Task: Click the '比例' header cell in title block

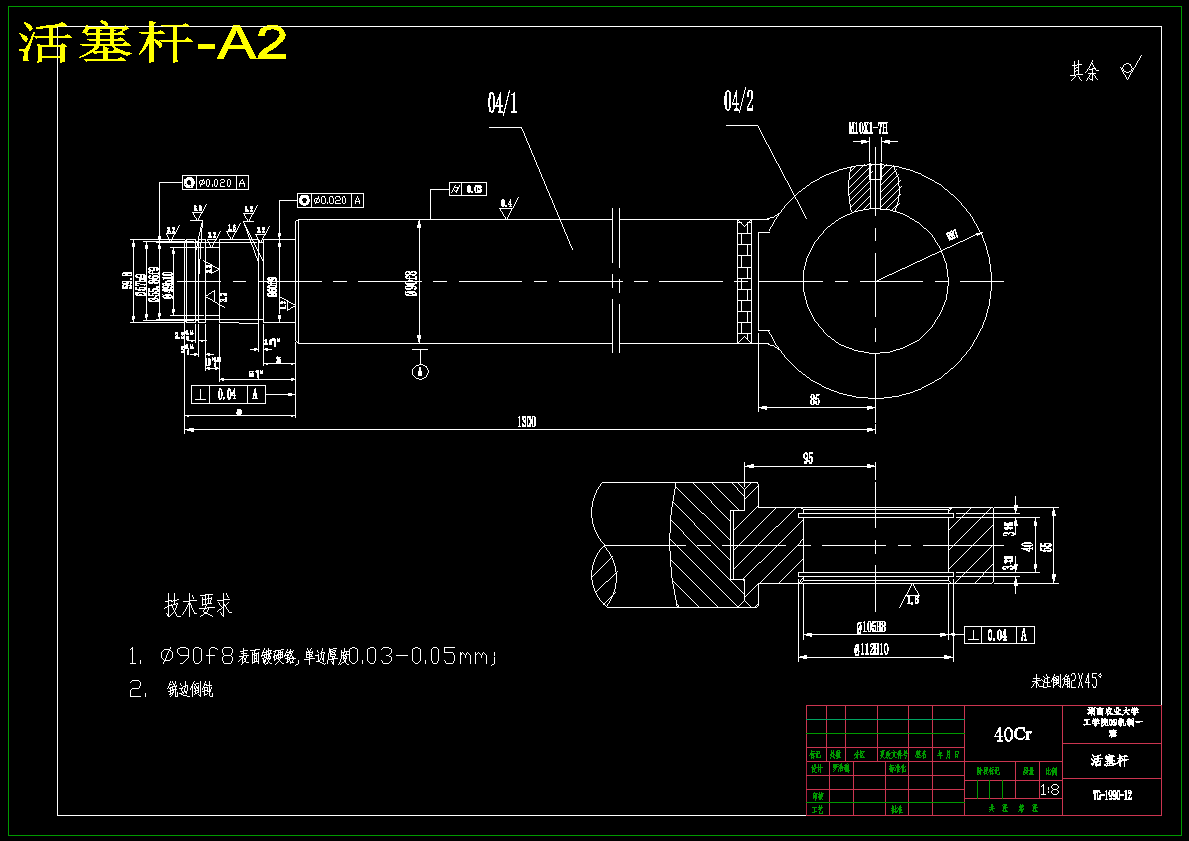Action: [1050, 771]
